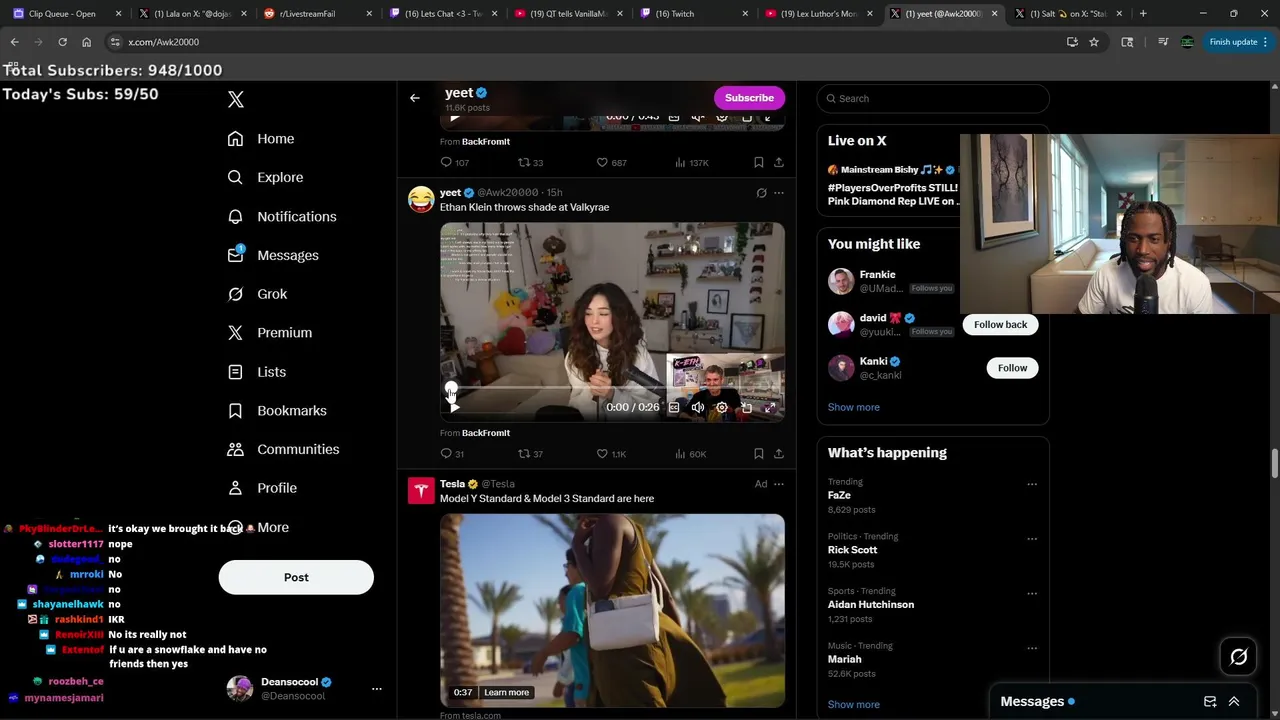Image resolution: width=1280 pixels, height=720 pixels.
Task: Enter fullscreen on the Valkyrae video
Action: 770,407
